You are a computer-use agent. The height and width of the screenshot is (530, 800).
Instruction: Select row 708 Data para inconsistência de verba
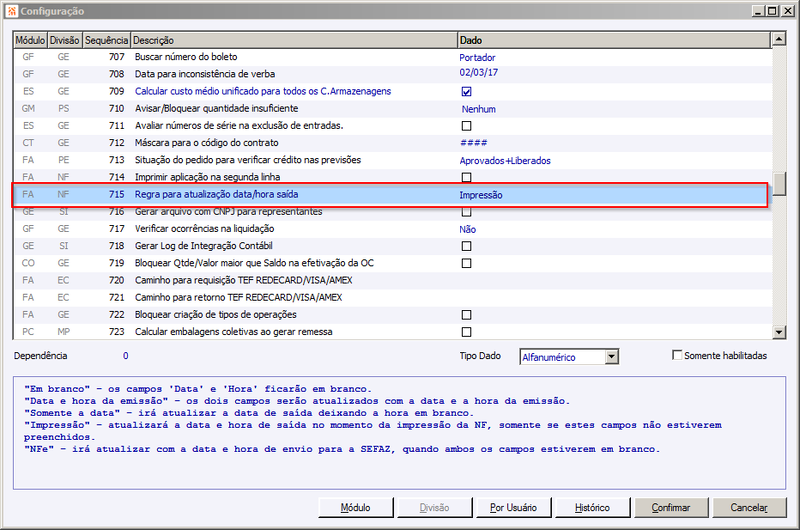click(392, 74)
